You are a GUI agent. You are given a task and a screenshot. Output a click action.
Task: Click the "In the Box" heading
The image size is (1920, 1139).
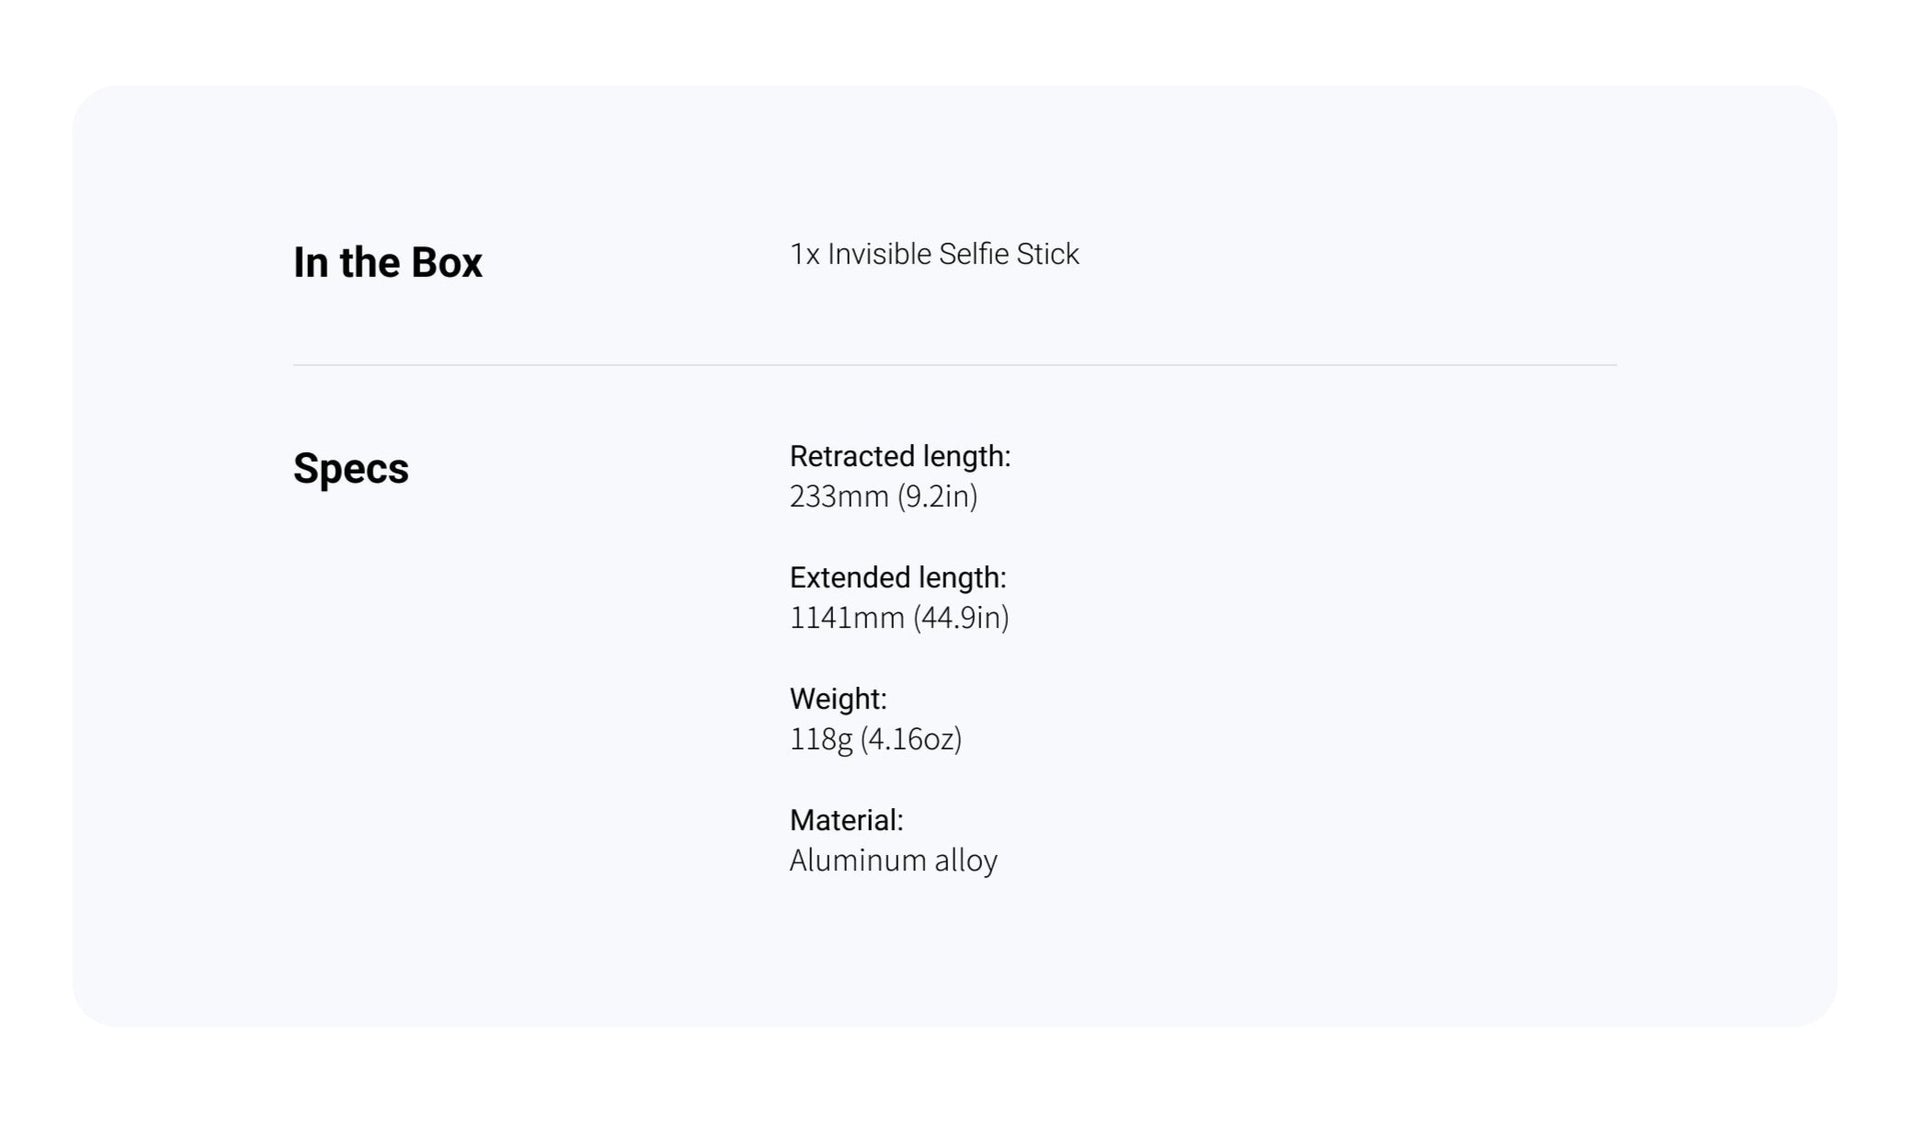[387, 263]
